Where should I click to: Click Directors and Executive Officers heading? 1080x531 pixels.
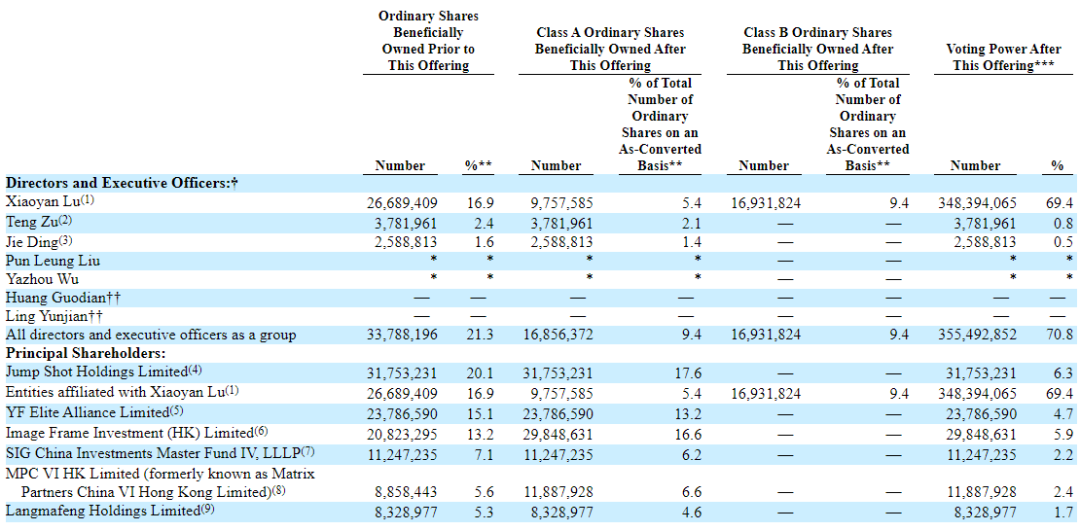click(122, 183)
